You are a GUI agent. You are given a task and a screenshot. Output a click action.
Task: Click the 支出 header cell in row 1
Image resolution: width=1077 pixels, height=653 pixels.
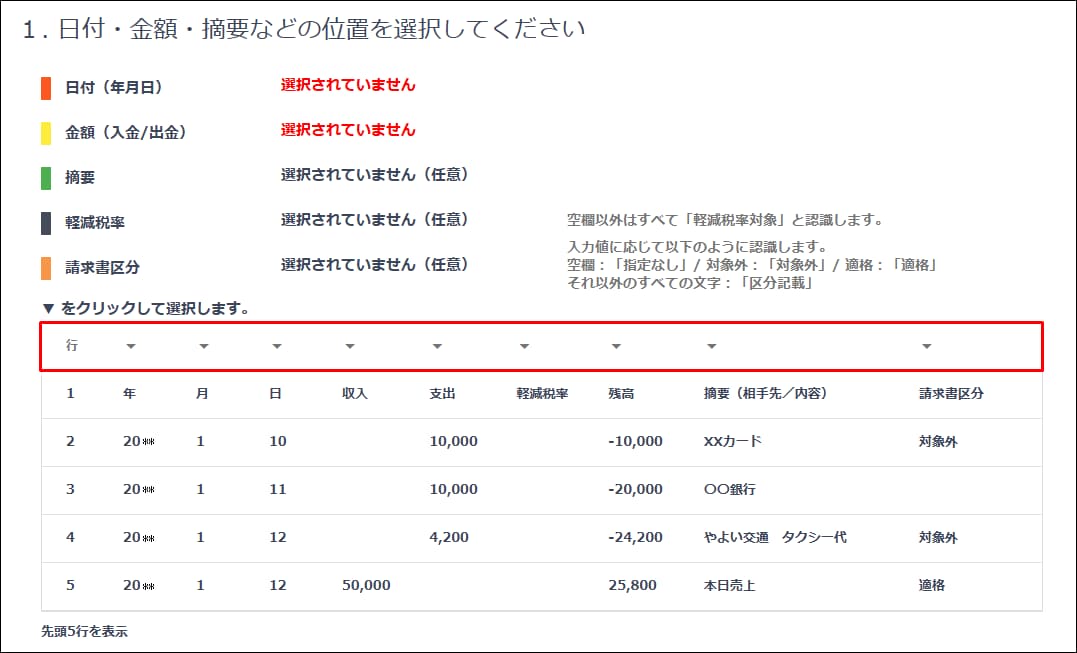click(442, 393)
